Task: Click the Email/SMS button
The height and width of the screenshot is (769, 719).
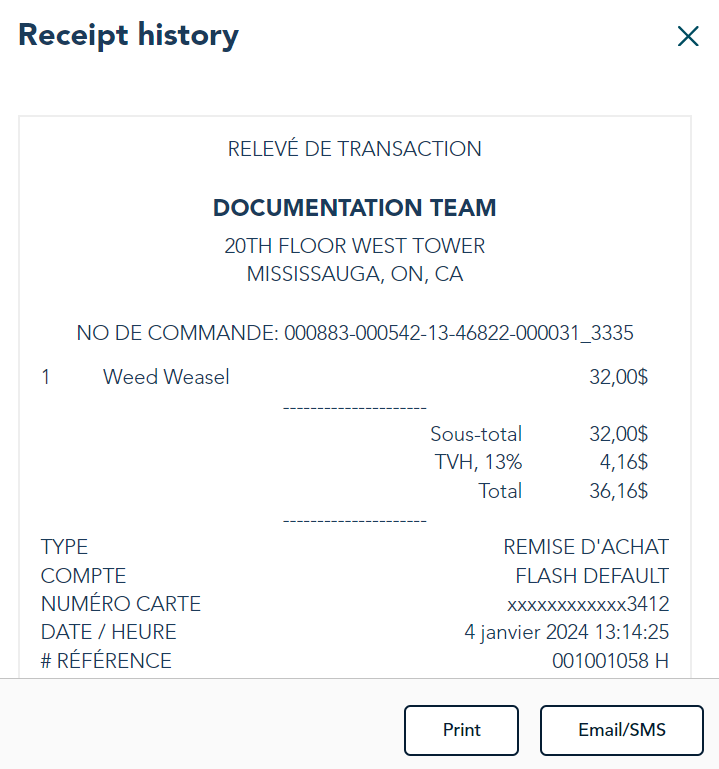Action: pyautogui.click(x=622, y=730)
